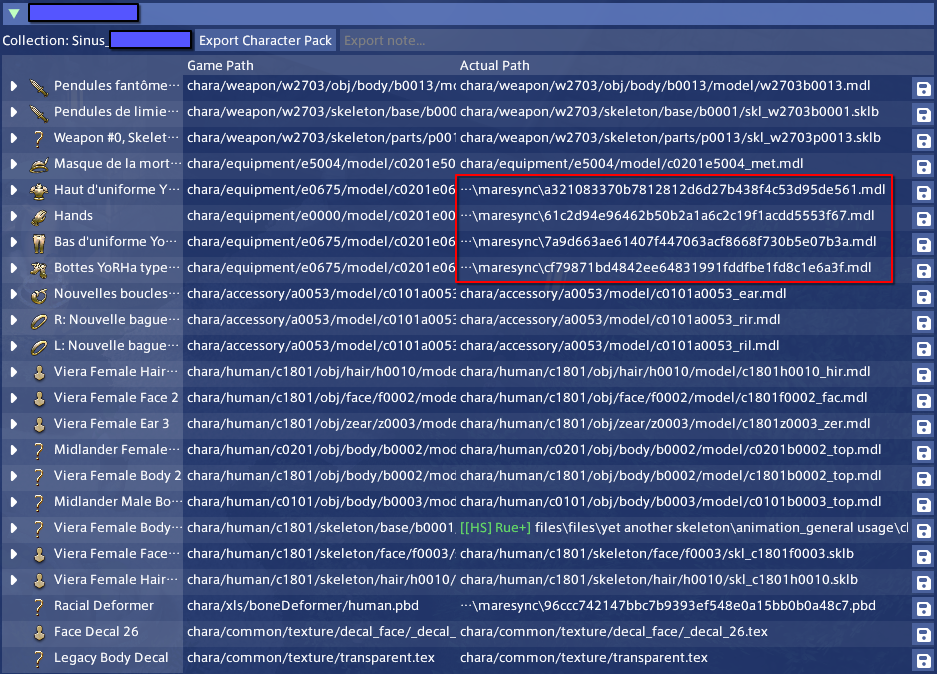
Task: Save the Pendules fantôme model file
Action: pyautogui.click(x=923, y=89)
